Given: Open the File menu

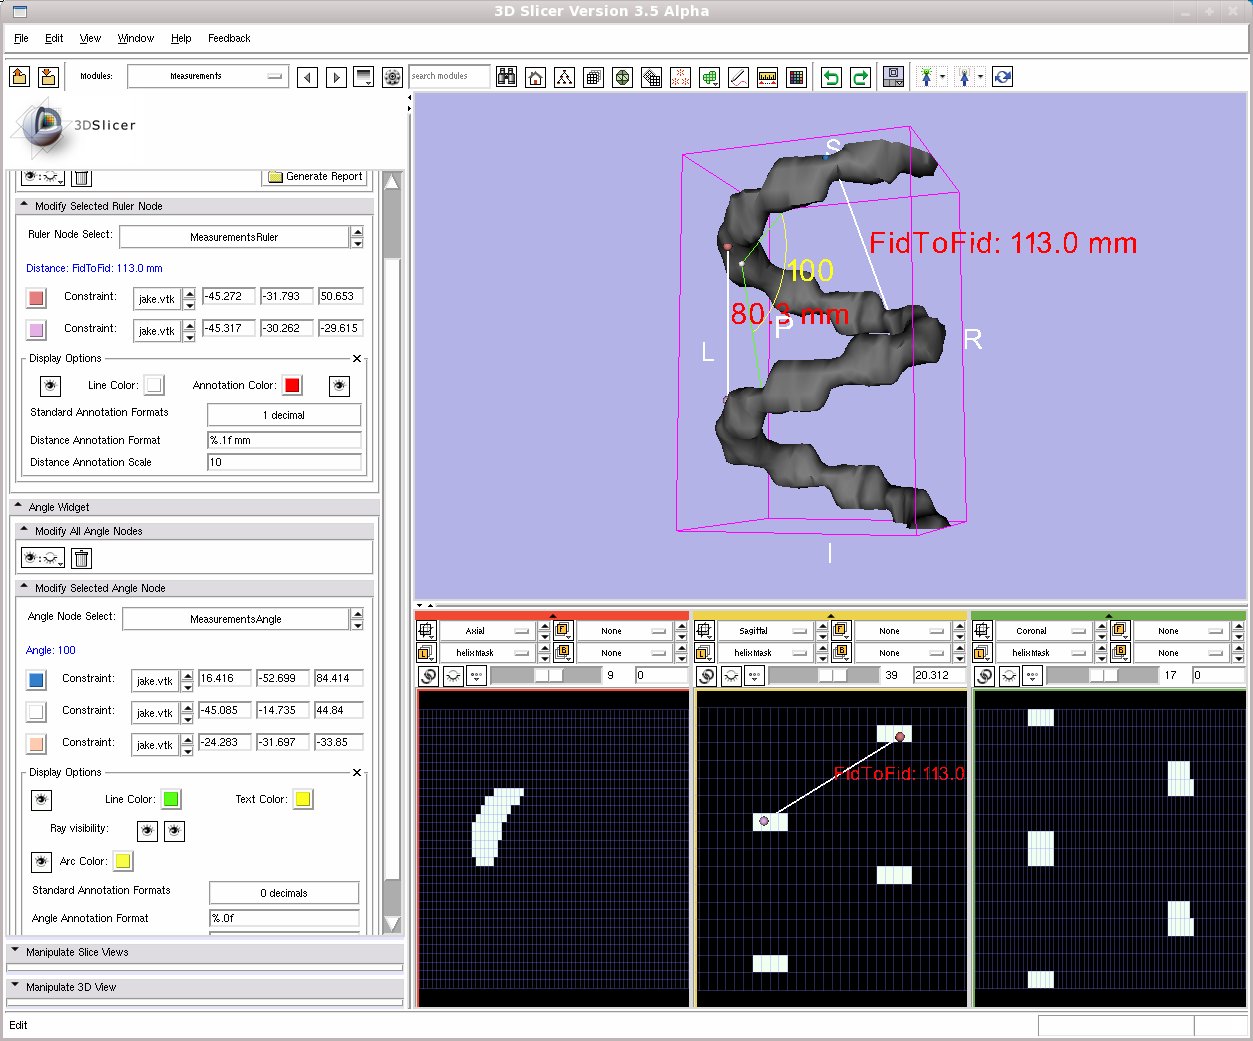Looking at the screenshot, I should 21,38.
